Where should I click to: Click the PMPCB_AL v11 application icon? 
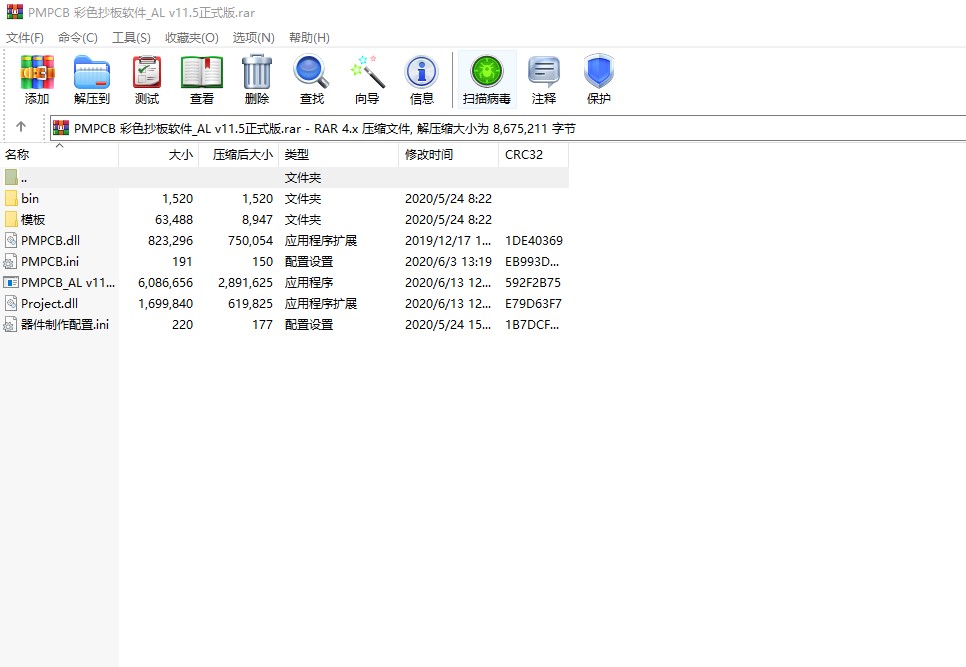click(11, 283)
